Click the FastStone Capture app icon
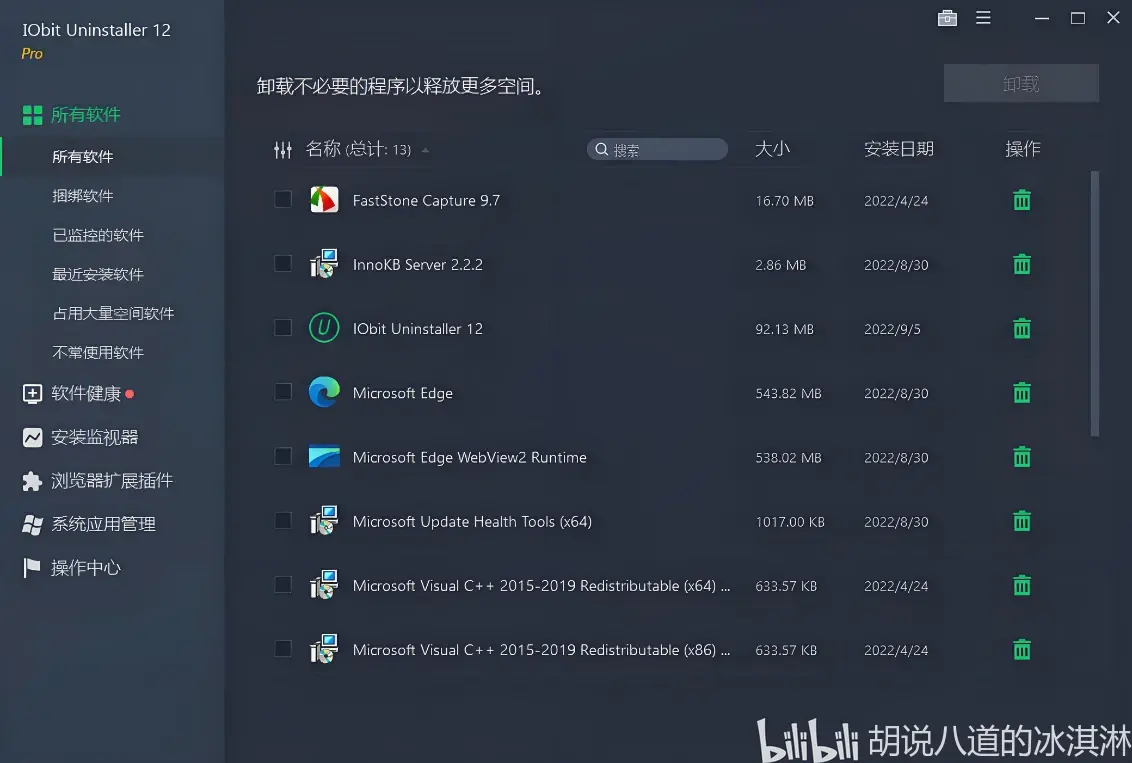 tap(324, 199)
